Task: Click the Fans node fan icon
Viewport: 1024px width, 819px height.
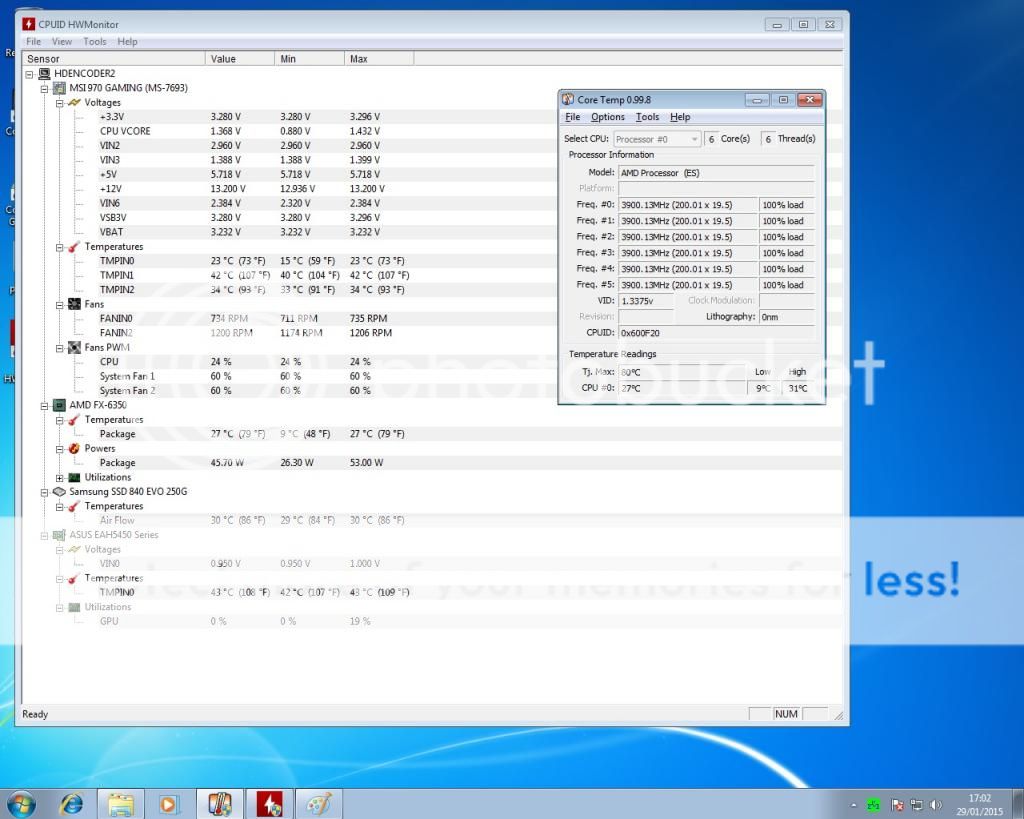Action: tap(74, 304)
